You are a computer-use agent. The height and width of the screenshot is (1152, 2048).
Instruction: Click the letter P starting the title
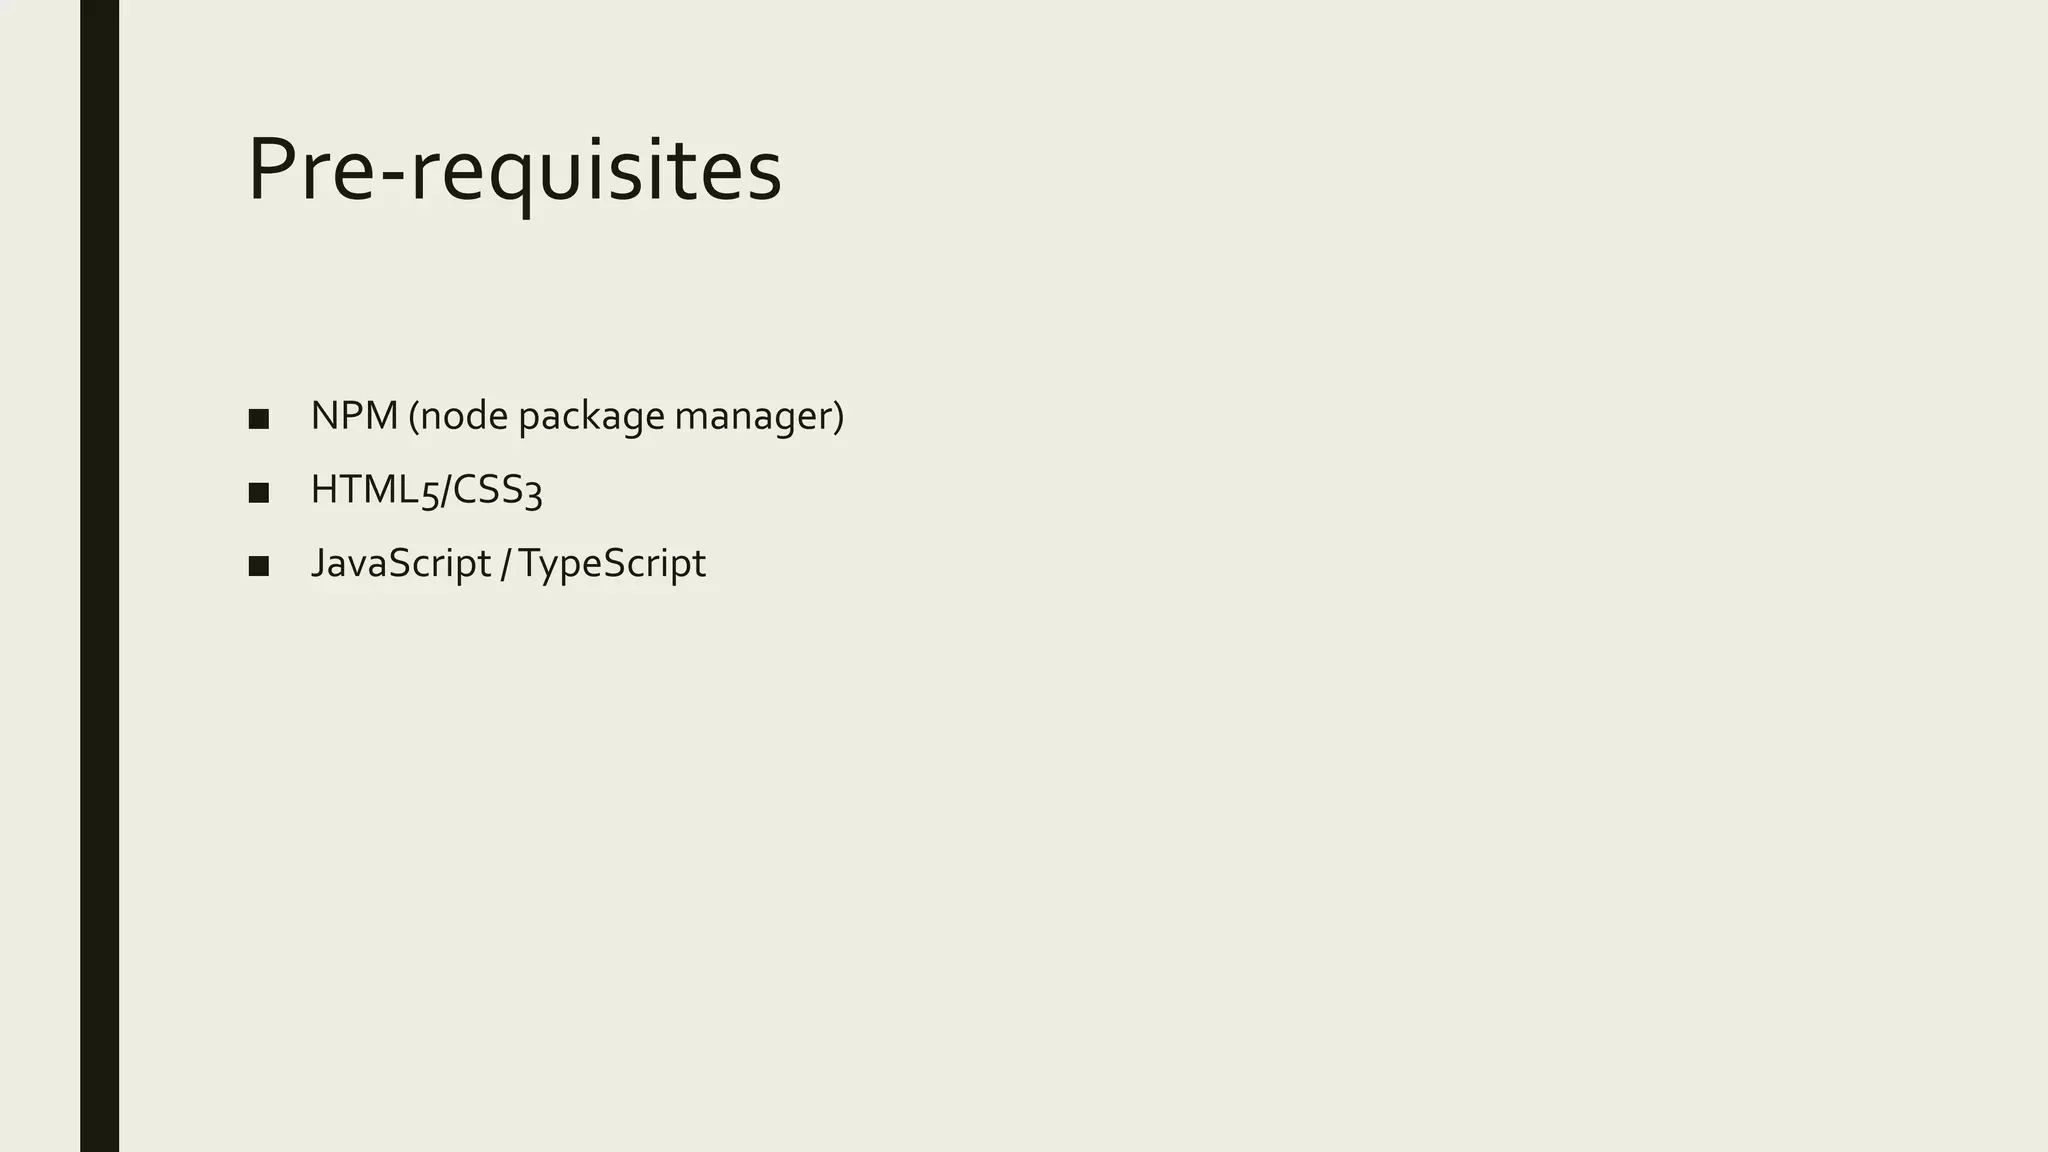point(273,168)
